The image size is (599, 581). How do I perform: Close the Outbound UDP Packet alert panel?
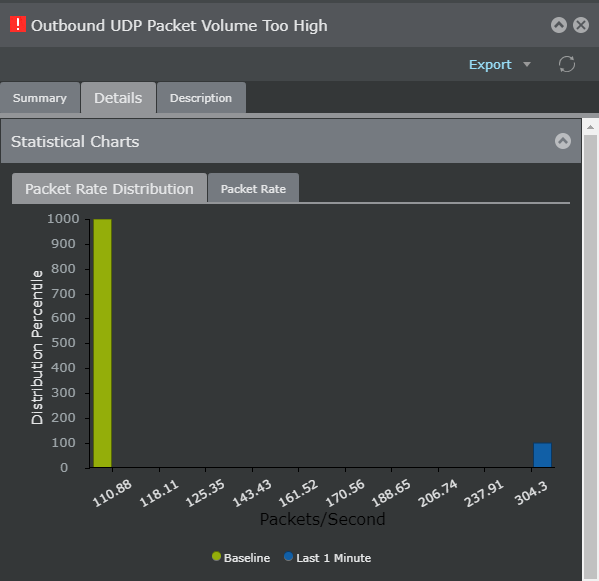pos(581,25)
